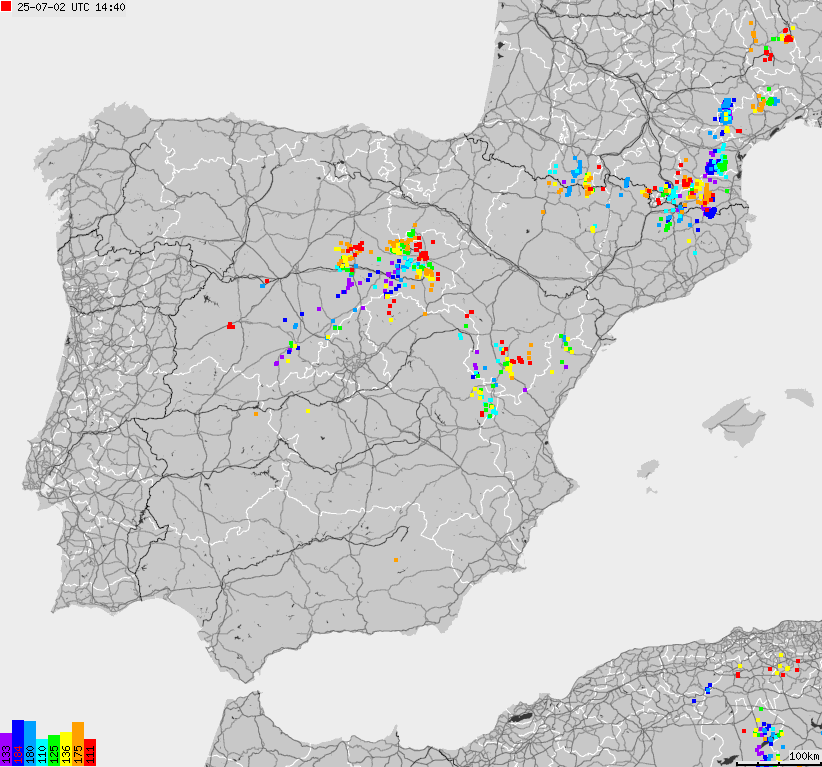Image resolution: width=822 pixels, height=767 pixels.
Task: Click the purple legend bar labeled 133
Action: [x=6, y=749]
